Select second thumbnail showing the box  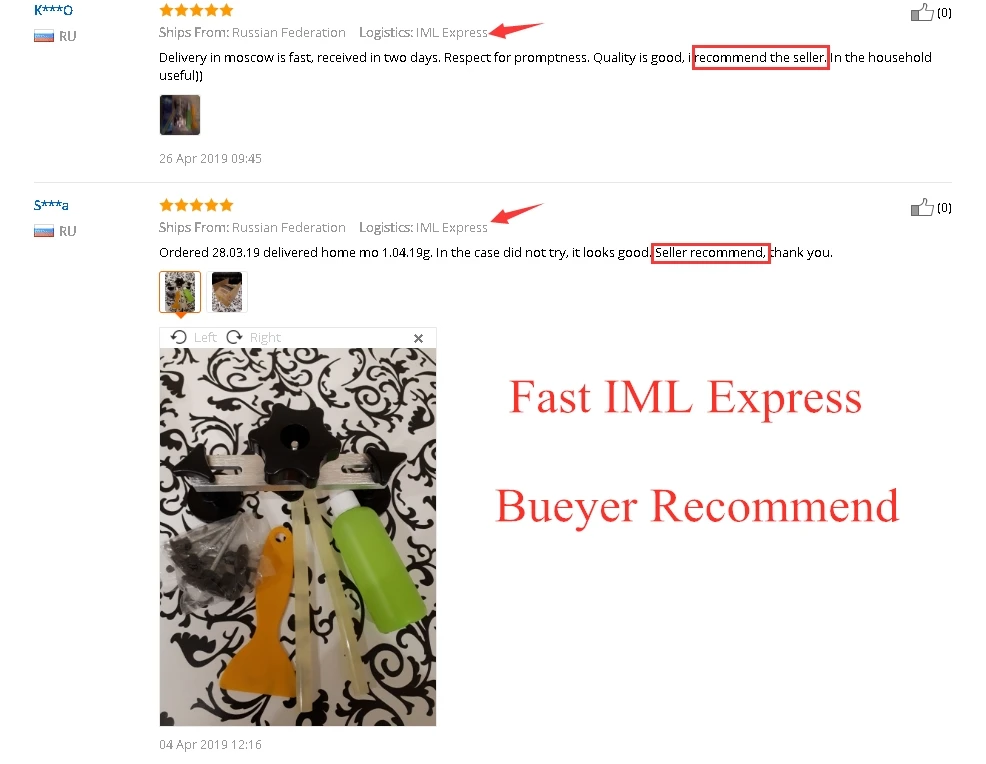[227, 291]
